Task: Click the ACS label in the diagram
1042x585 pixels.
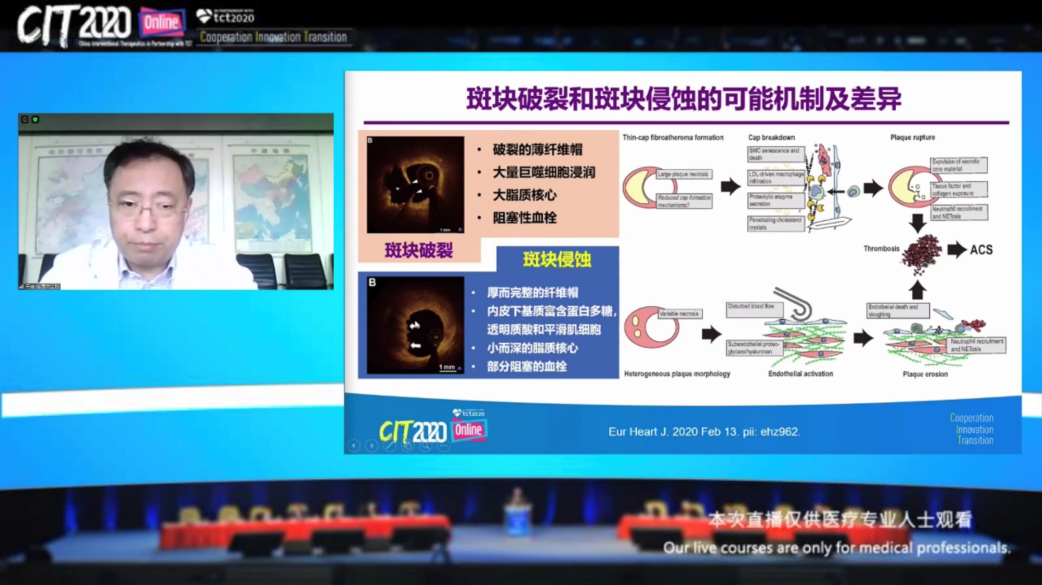Action: [981, 249]
